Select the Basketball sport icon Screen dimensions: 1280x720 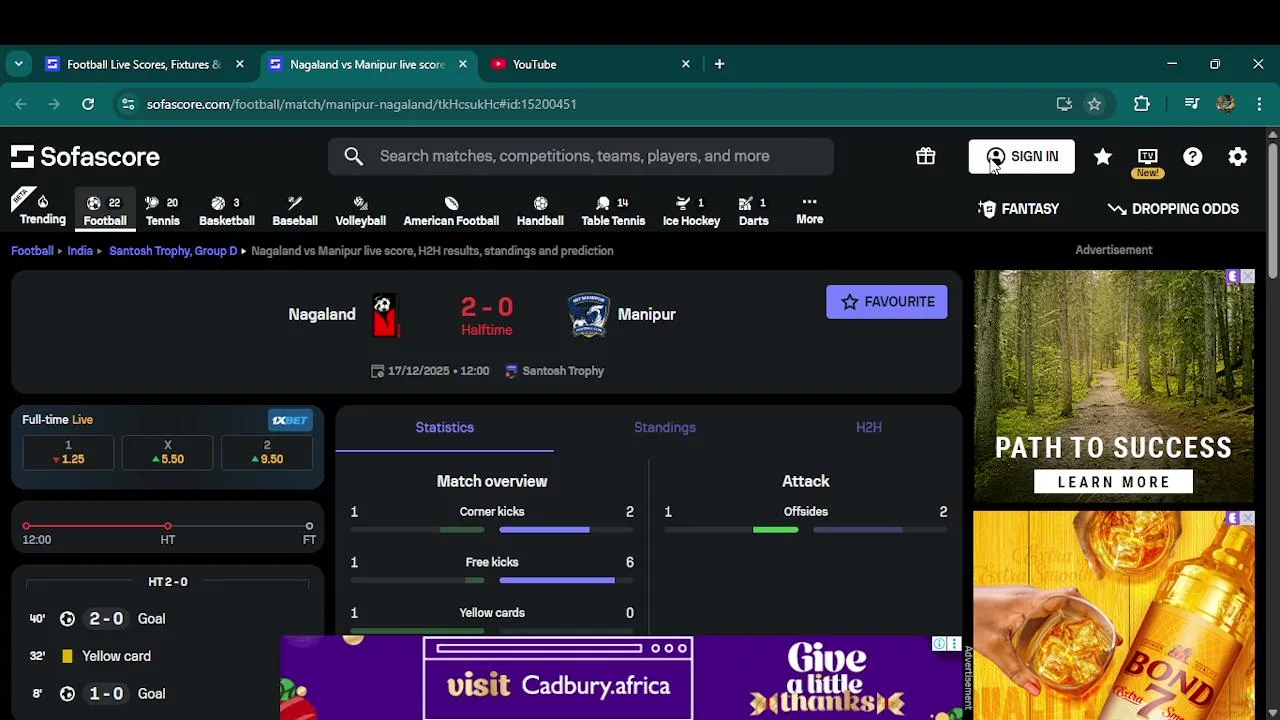tap(227, 210)
